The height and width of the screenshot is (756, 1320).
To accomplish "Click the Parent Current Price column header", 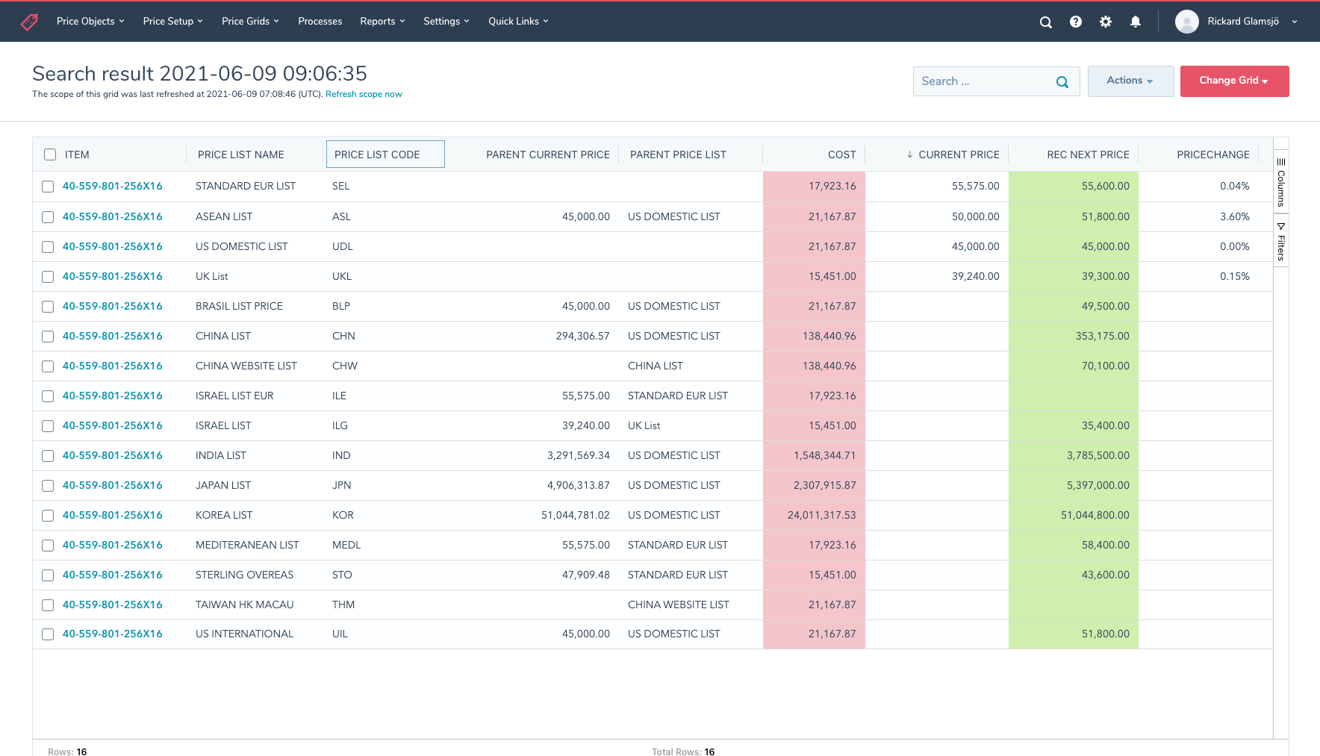I will [x=548, y=155].
